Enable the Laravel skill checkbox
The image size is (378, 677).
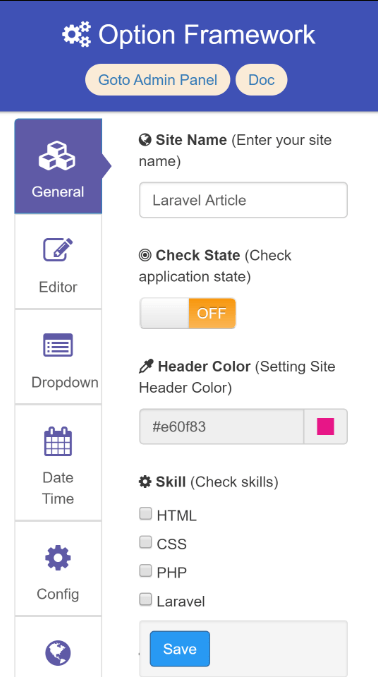(146, 599)
